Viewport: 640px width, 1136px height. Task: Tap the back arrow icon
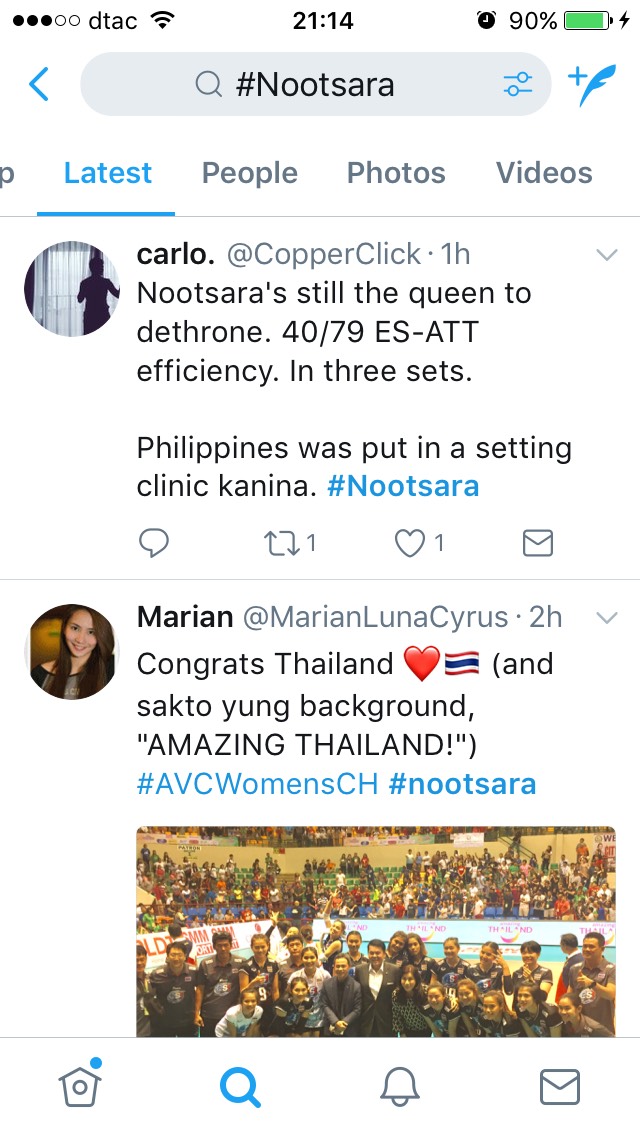[x=38, y=85]
